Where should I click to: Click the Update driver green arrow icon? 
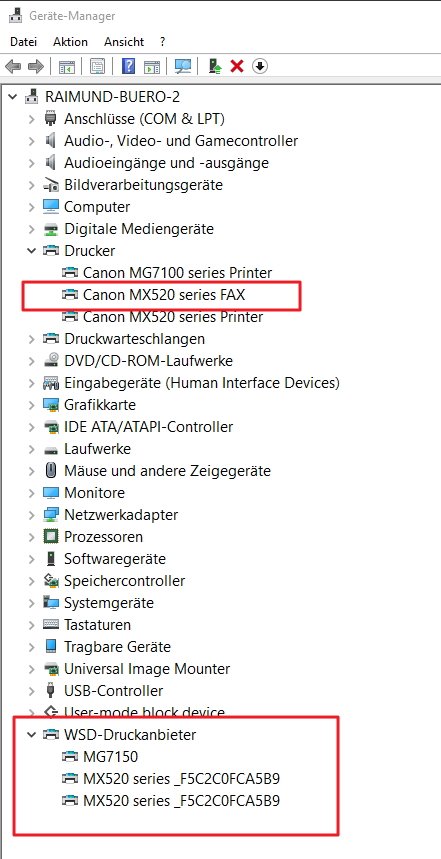click(x=215, y=66)
